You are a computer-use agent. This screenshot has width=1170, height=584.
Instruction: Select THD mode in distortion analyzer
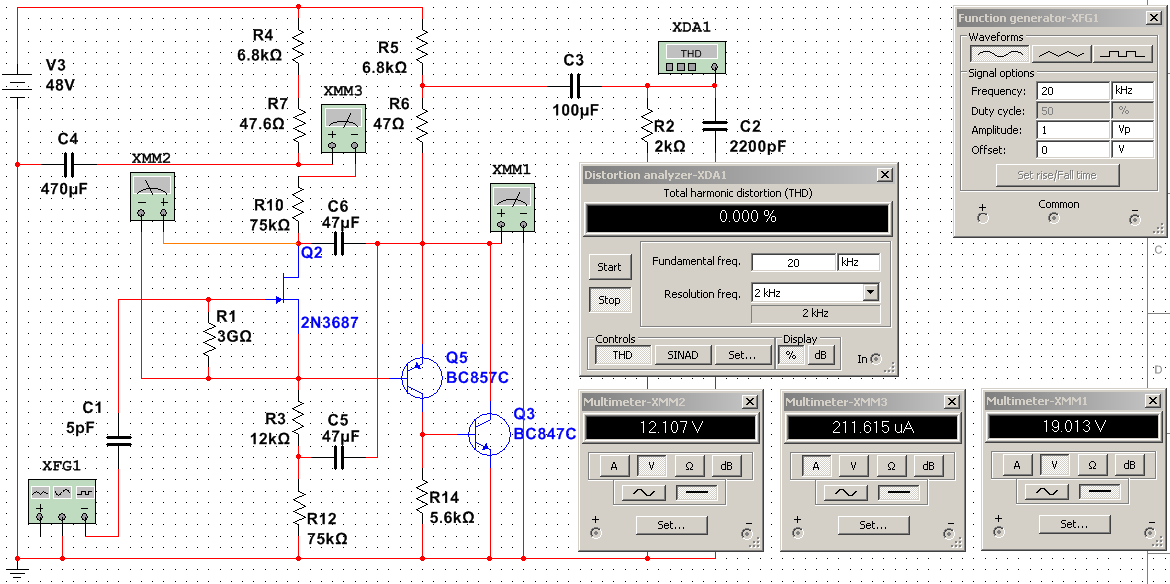point(622,355)
